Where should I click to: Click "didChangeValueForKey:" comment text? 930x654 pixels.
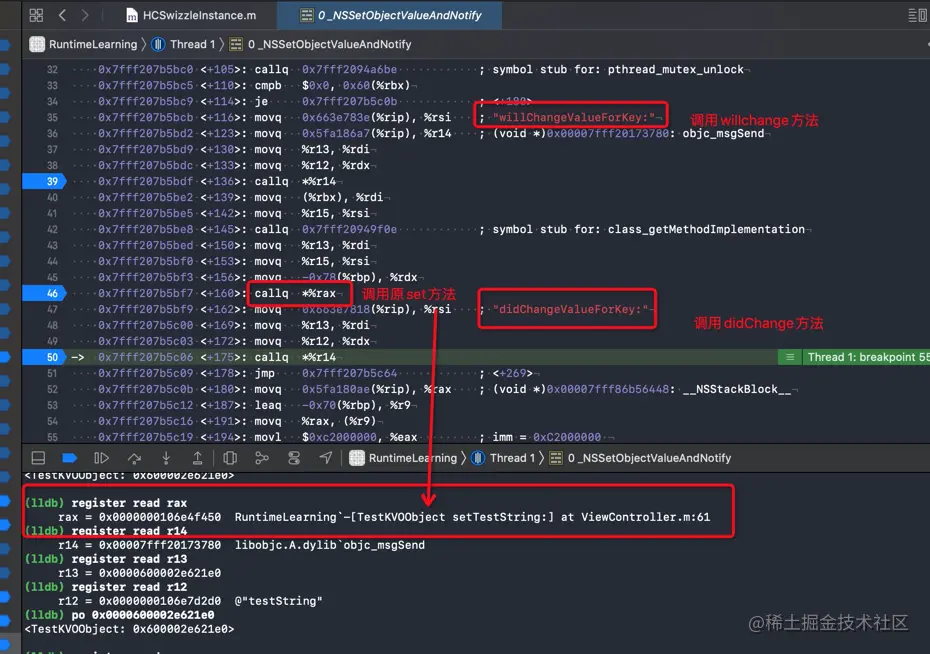pyautogui.click(x=570, y=310)
